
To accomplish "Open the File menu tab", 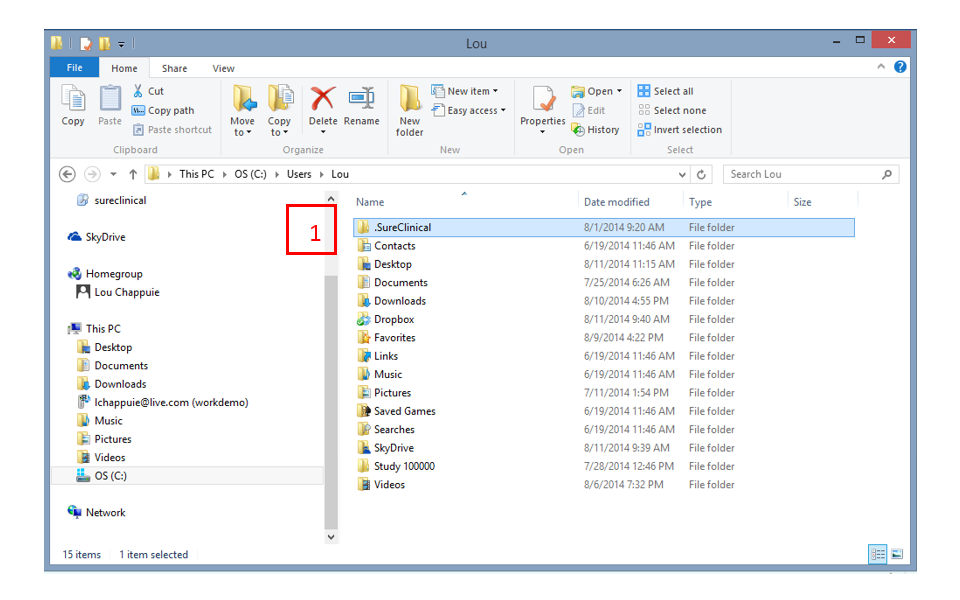I will pos(75,67).
